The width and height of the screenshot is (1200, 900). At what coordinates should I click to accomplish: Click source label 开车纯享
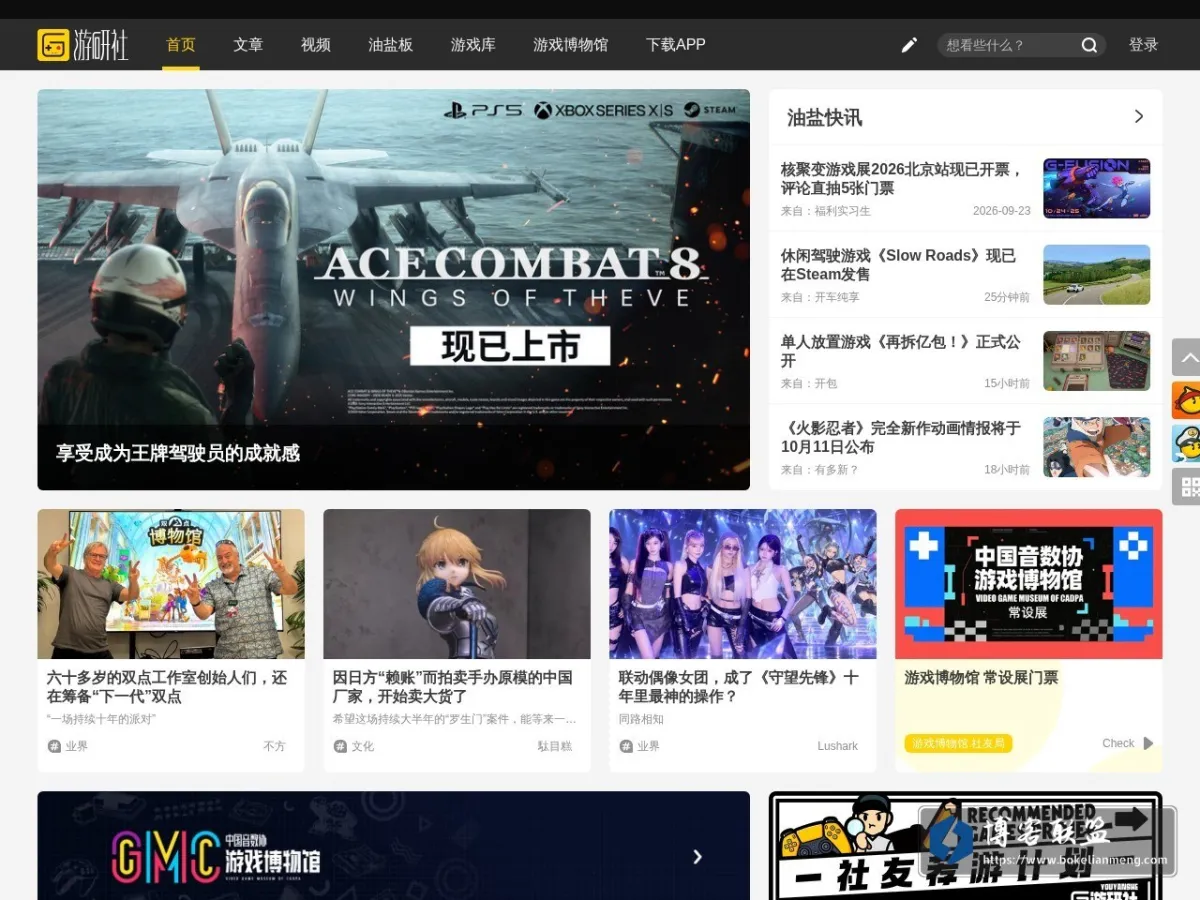click(837, 297)
